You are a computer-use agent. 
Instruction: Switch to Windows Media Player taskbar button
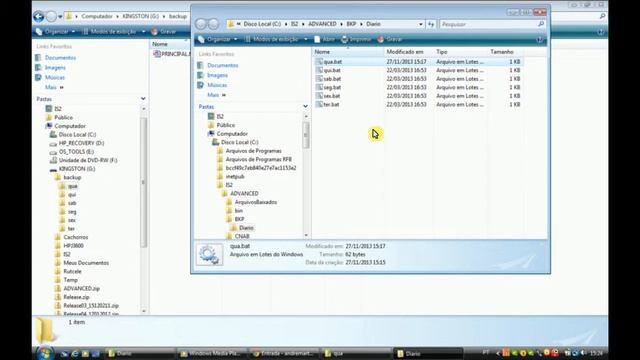click(212, 353)
